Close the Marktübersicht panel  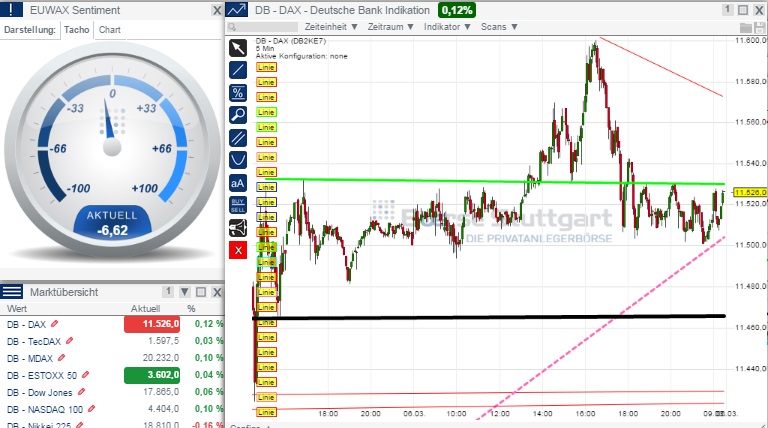click(x=217, y=292)
